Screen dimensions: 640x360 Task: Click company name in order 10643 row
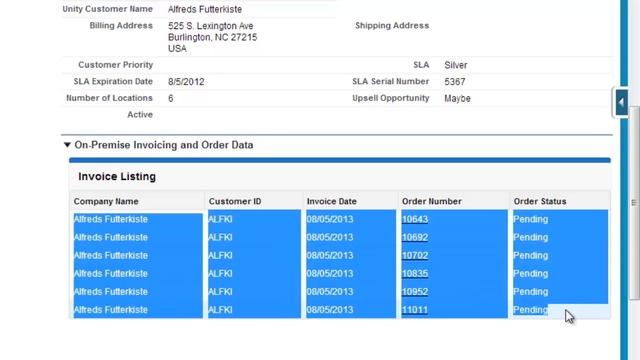click(111, 219)
